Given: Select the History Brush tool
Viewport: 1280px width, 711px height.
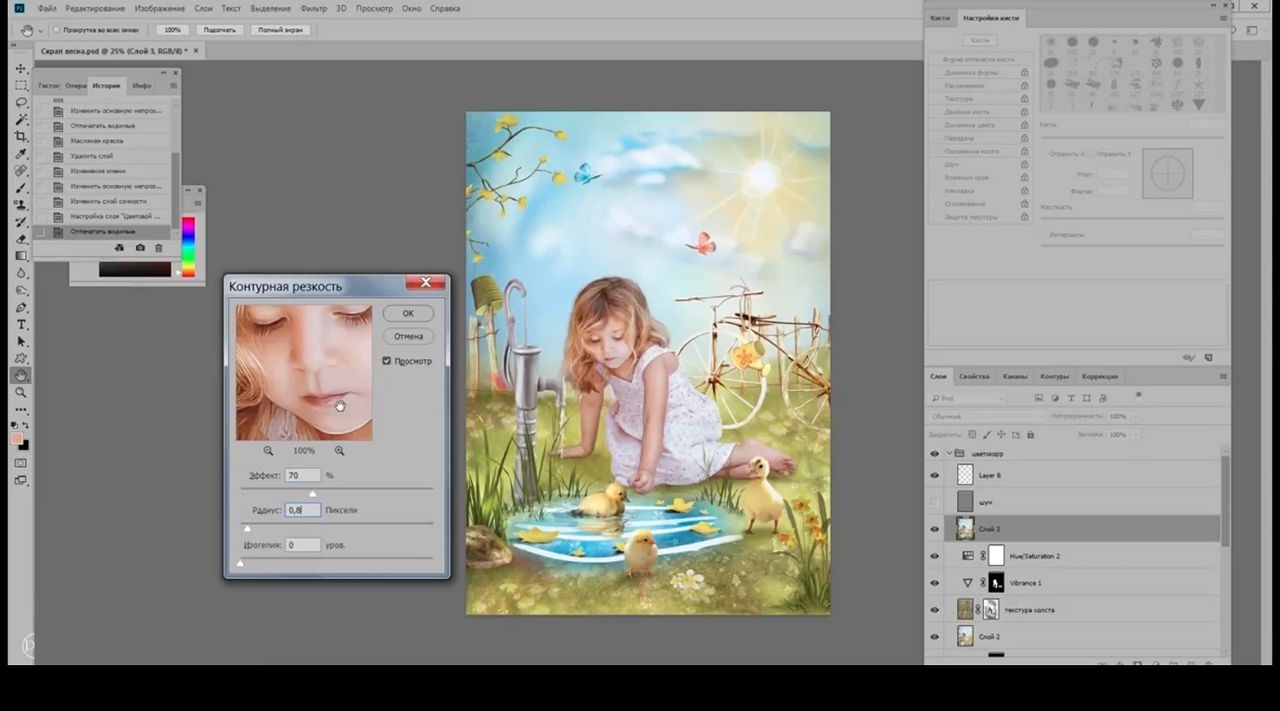Looking at the screenshot, I should tap(21, 221).
